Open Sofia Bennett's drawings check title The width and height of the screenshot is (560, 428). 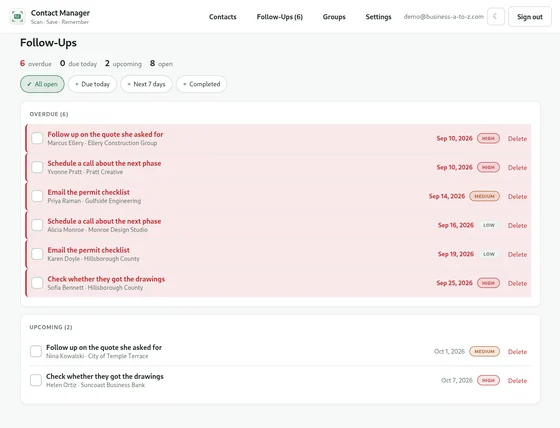(x=106, y=279)
